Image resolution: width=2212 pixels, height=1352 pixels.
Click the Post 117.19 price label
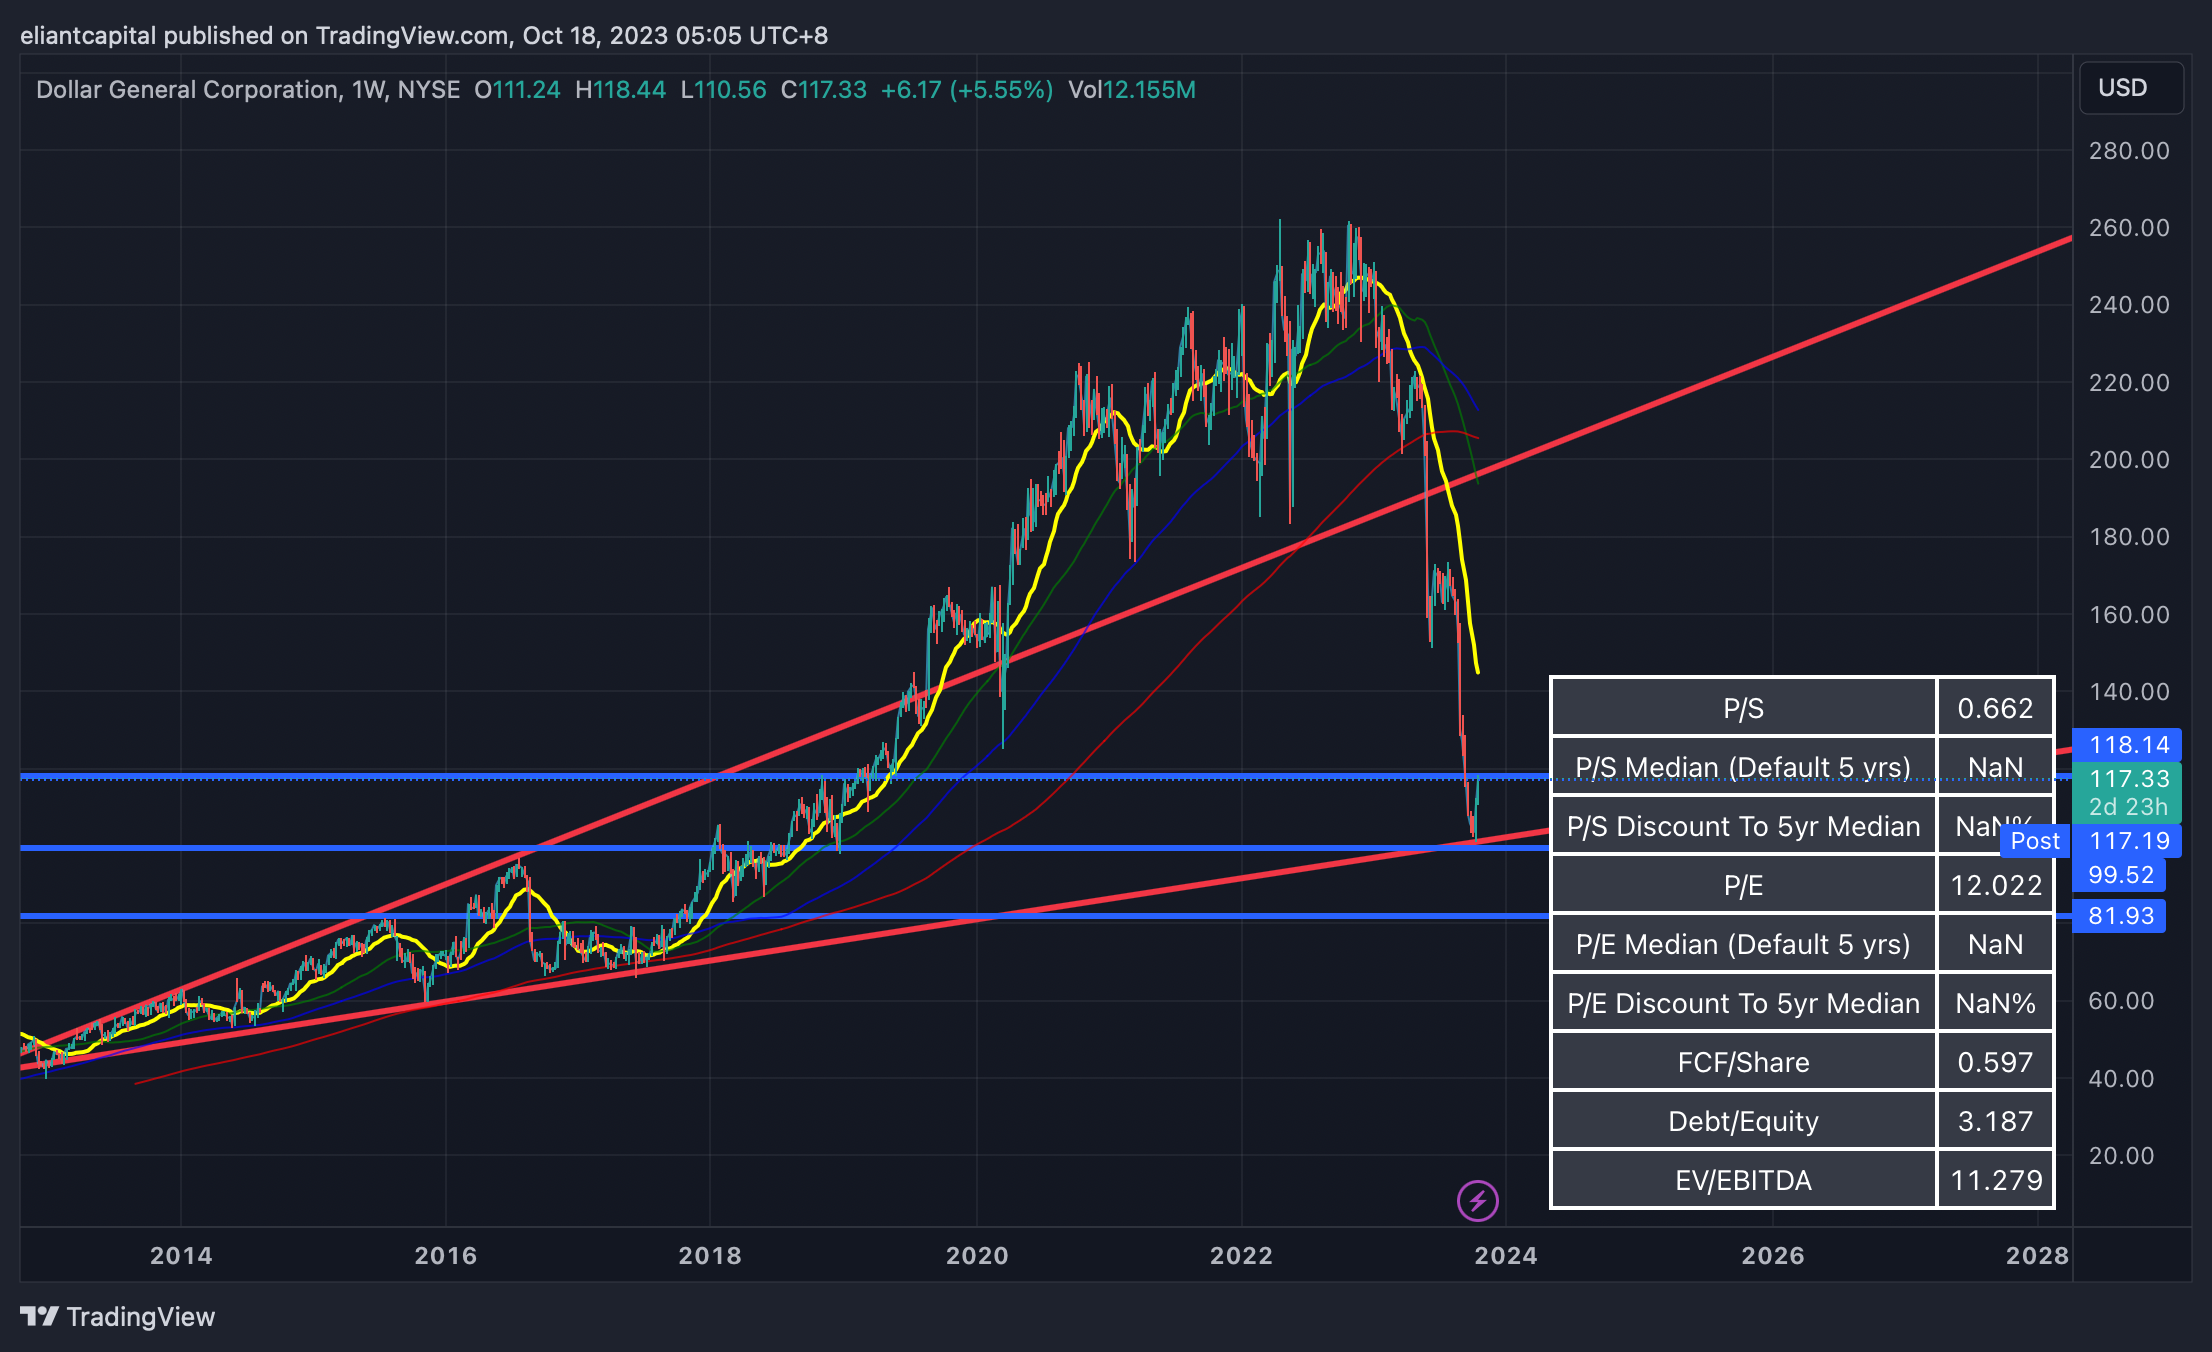pyautogui.click(x=2128, y=841)
